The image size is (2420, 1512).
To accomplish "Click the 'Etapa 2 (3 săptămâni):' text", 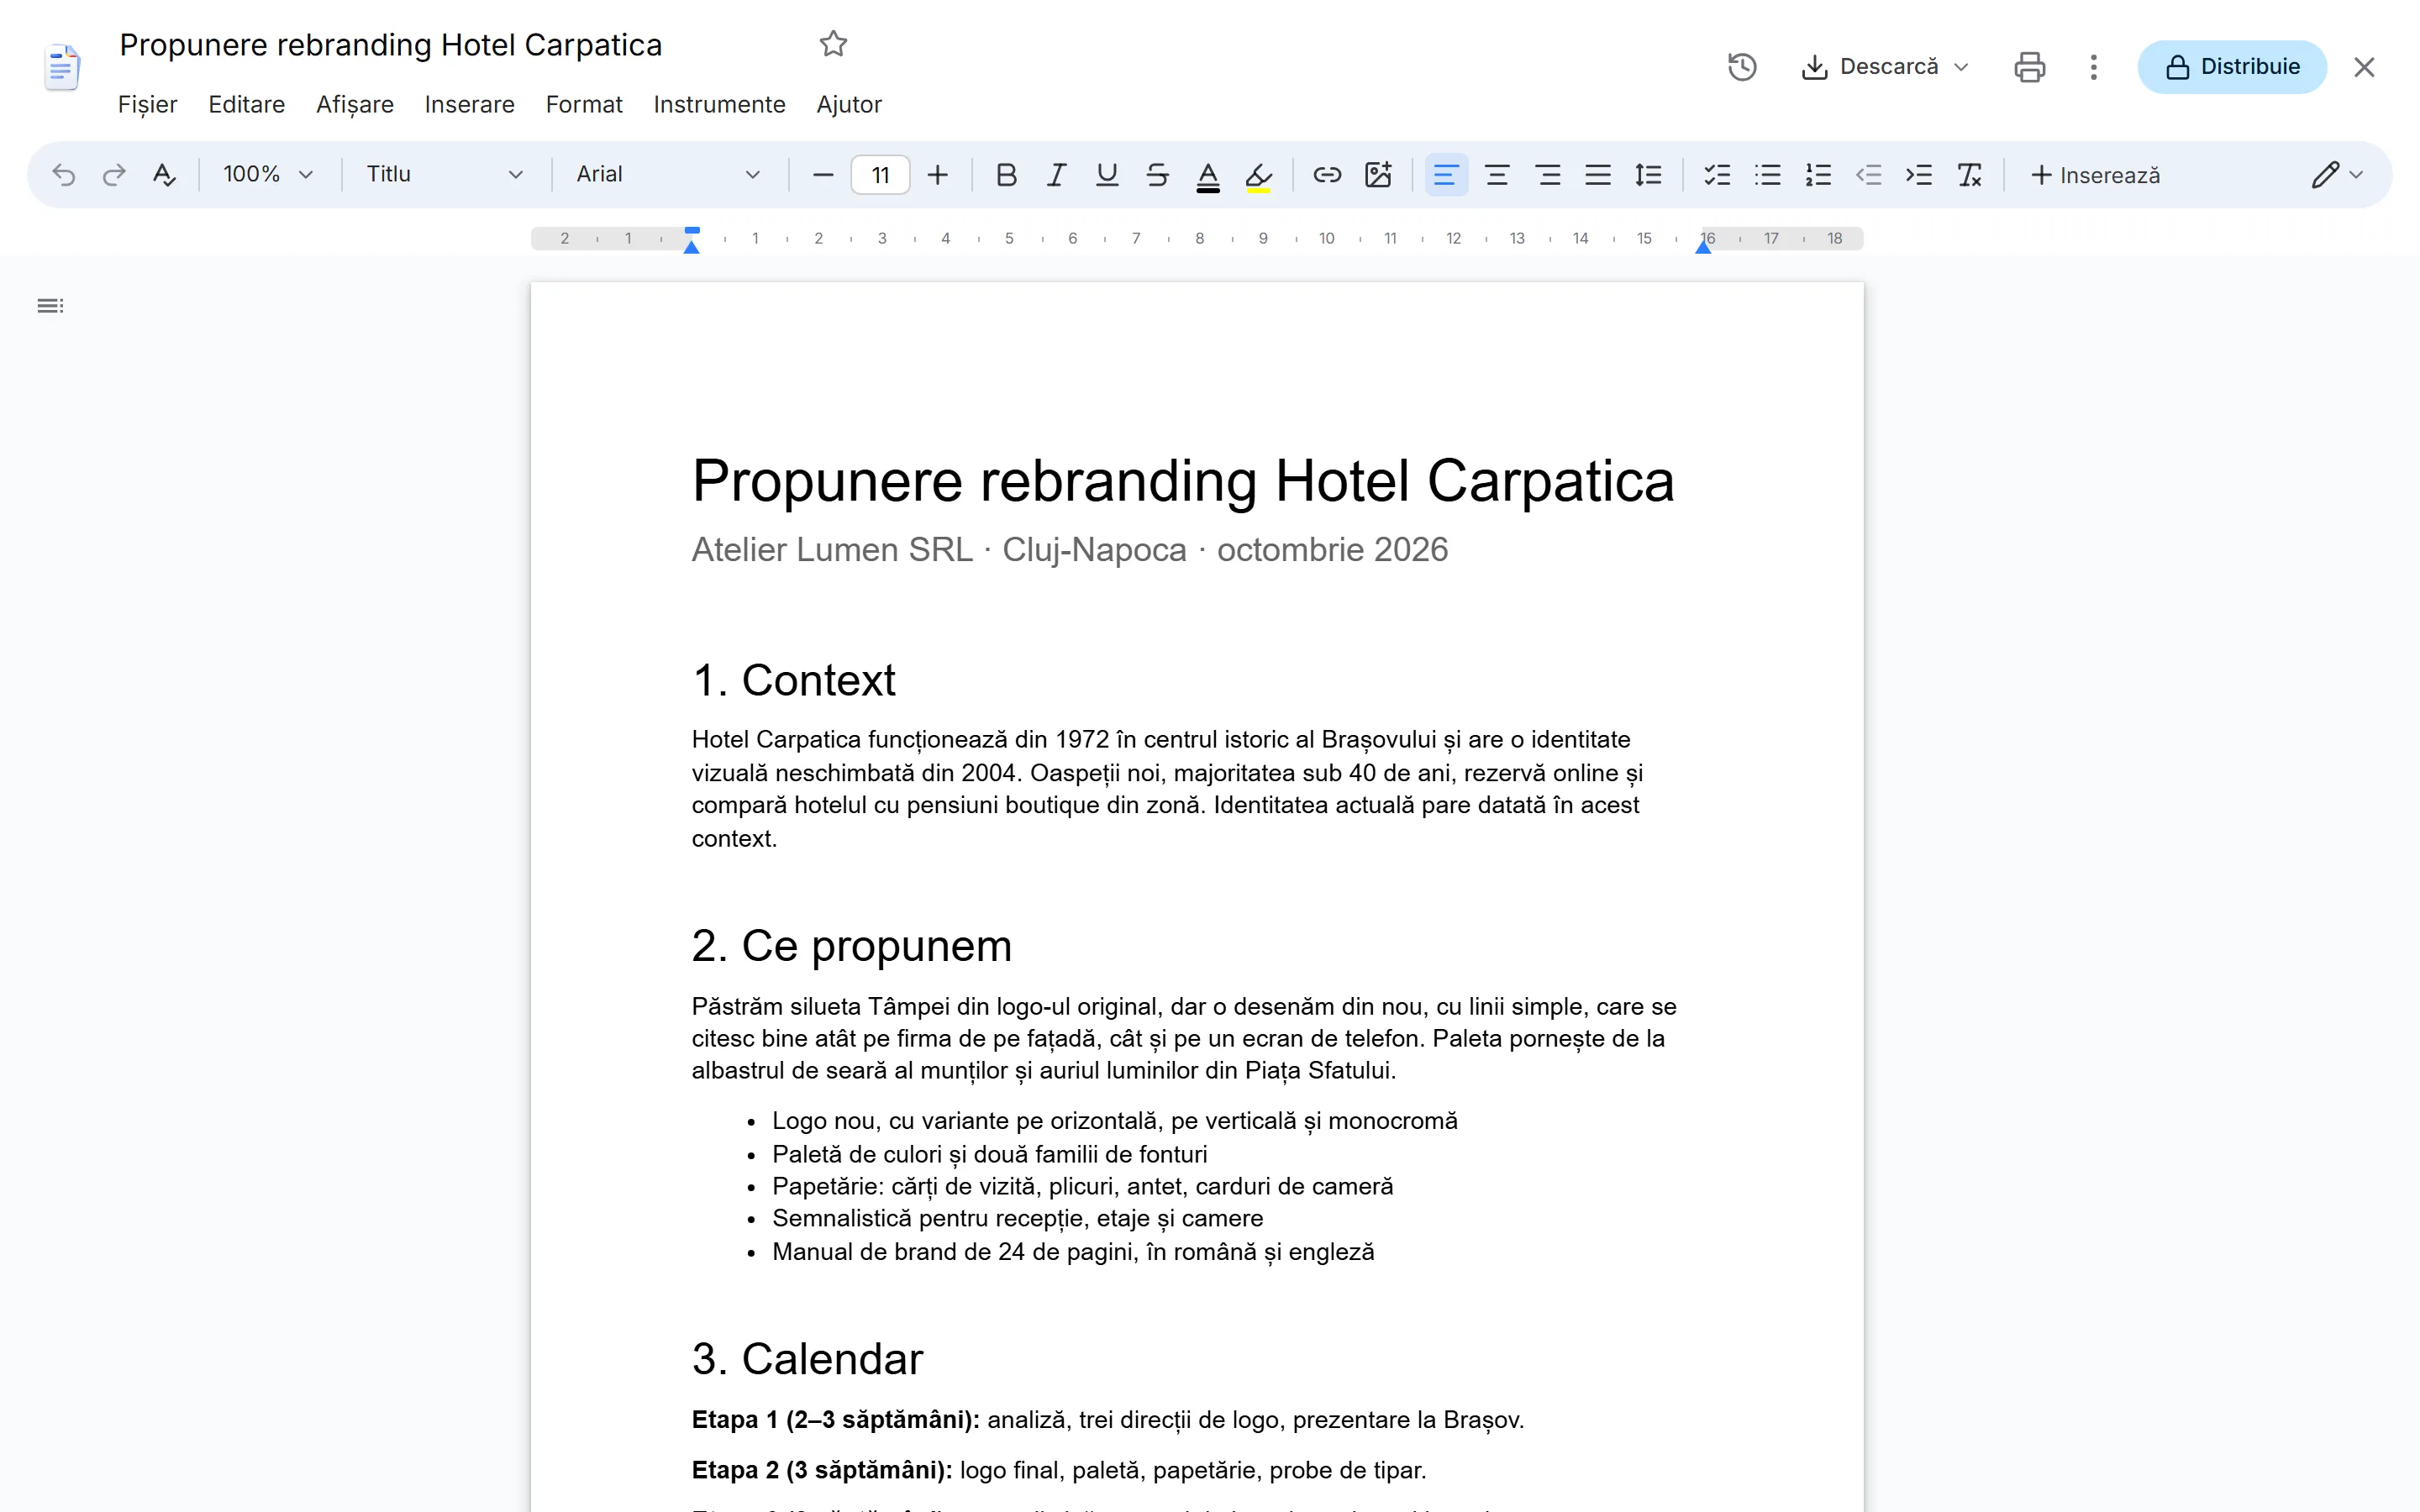I will click(822, 1470).
